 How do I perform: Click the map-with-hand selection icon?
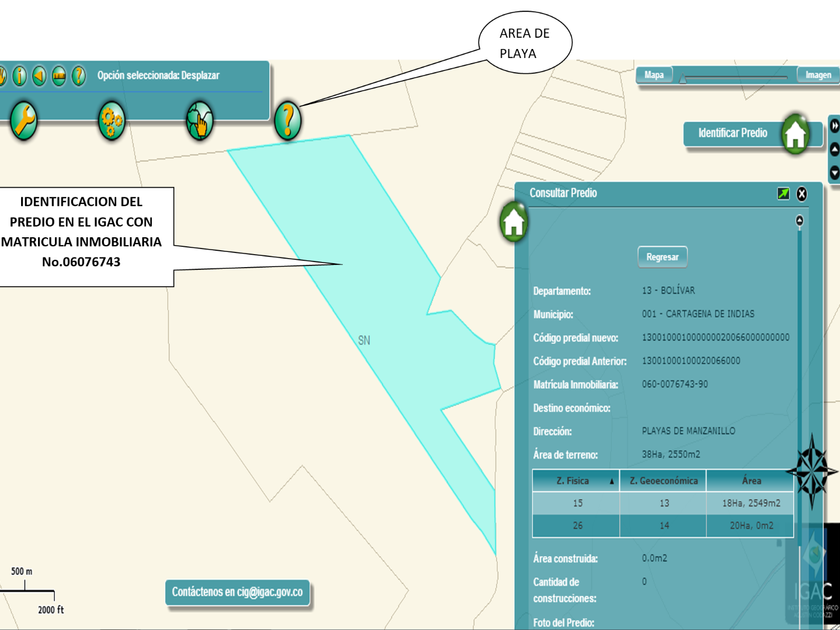coord(200,121)
